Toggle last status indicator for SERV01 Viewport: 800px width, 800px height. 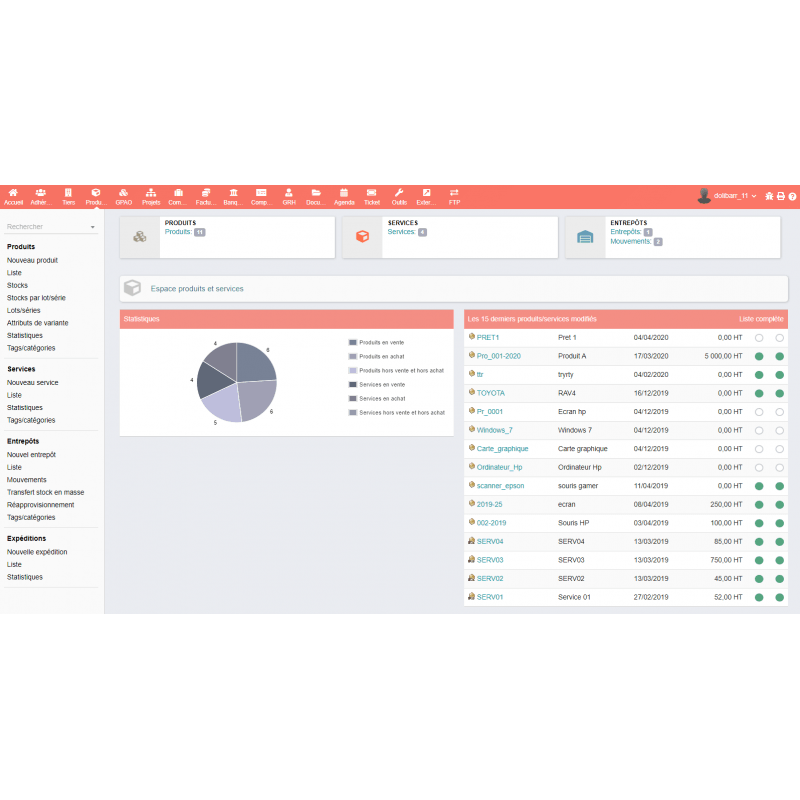(779, 597)
